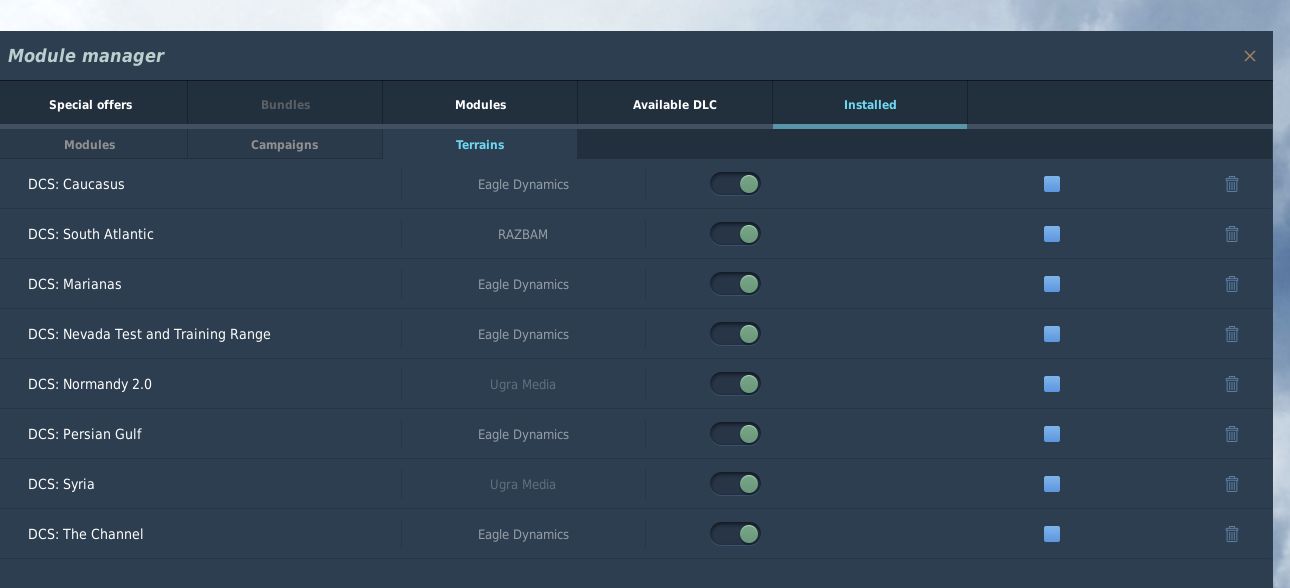Click trash icon for Nevada Test and Training Range
1290x588 pixels.
pos(1232,334)
